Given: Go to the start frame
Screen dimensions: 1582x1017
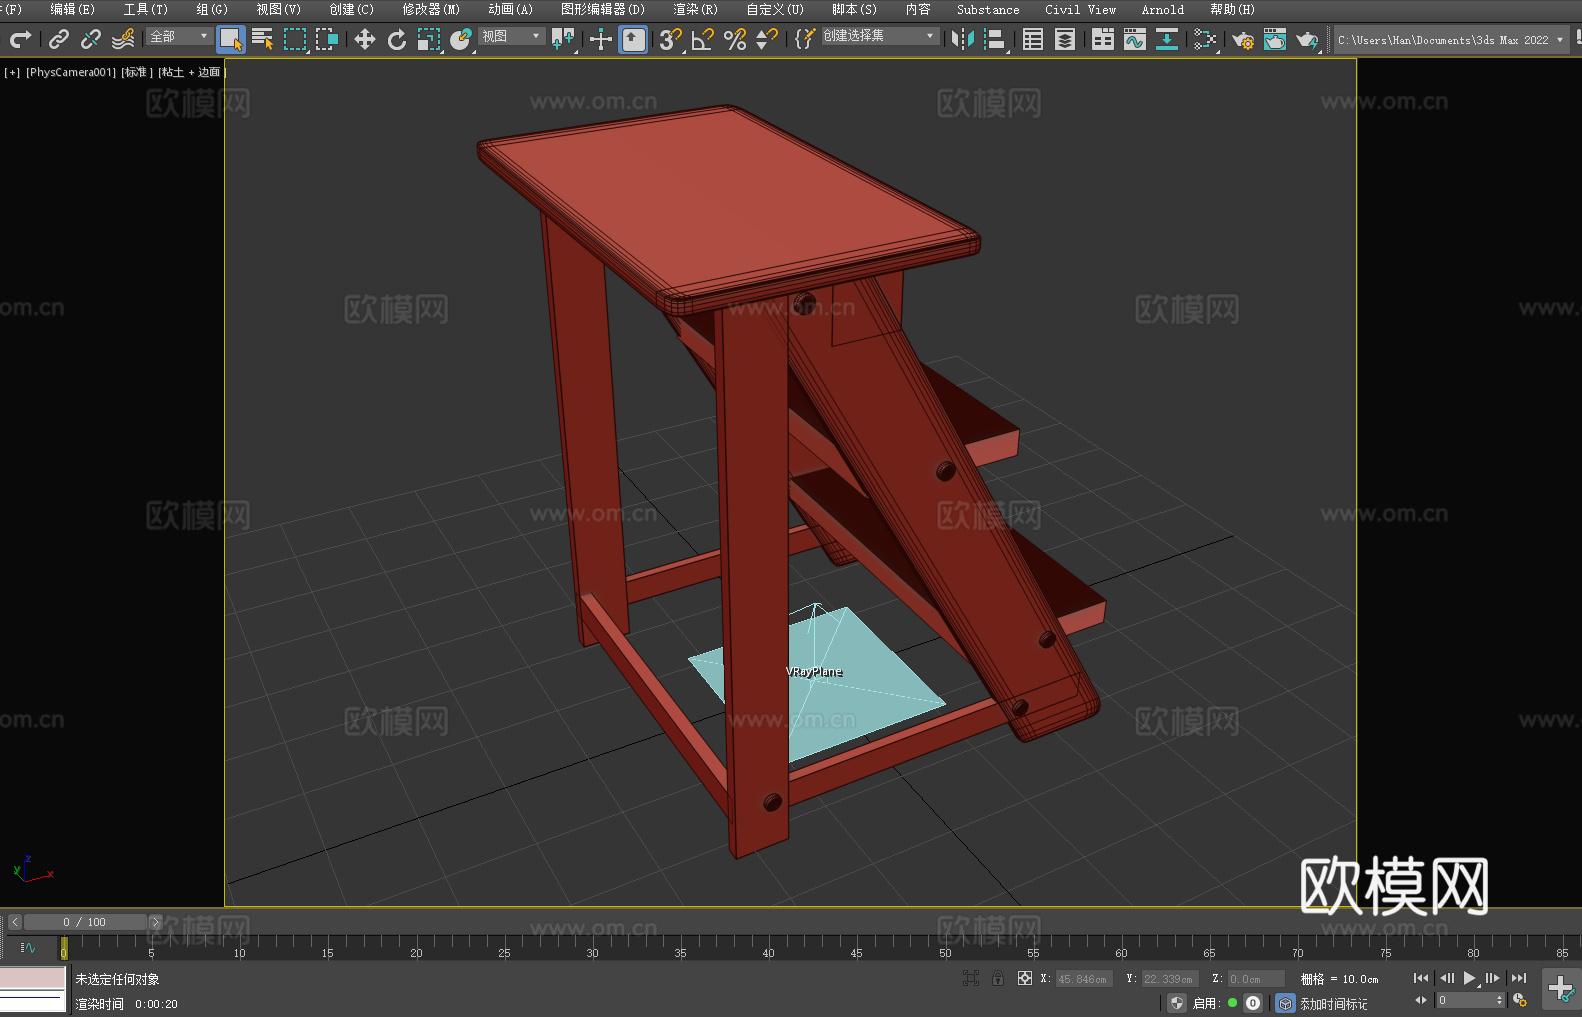Looking at the screenshot, I should 1421,978.
